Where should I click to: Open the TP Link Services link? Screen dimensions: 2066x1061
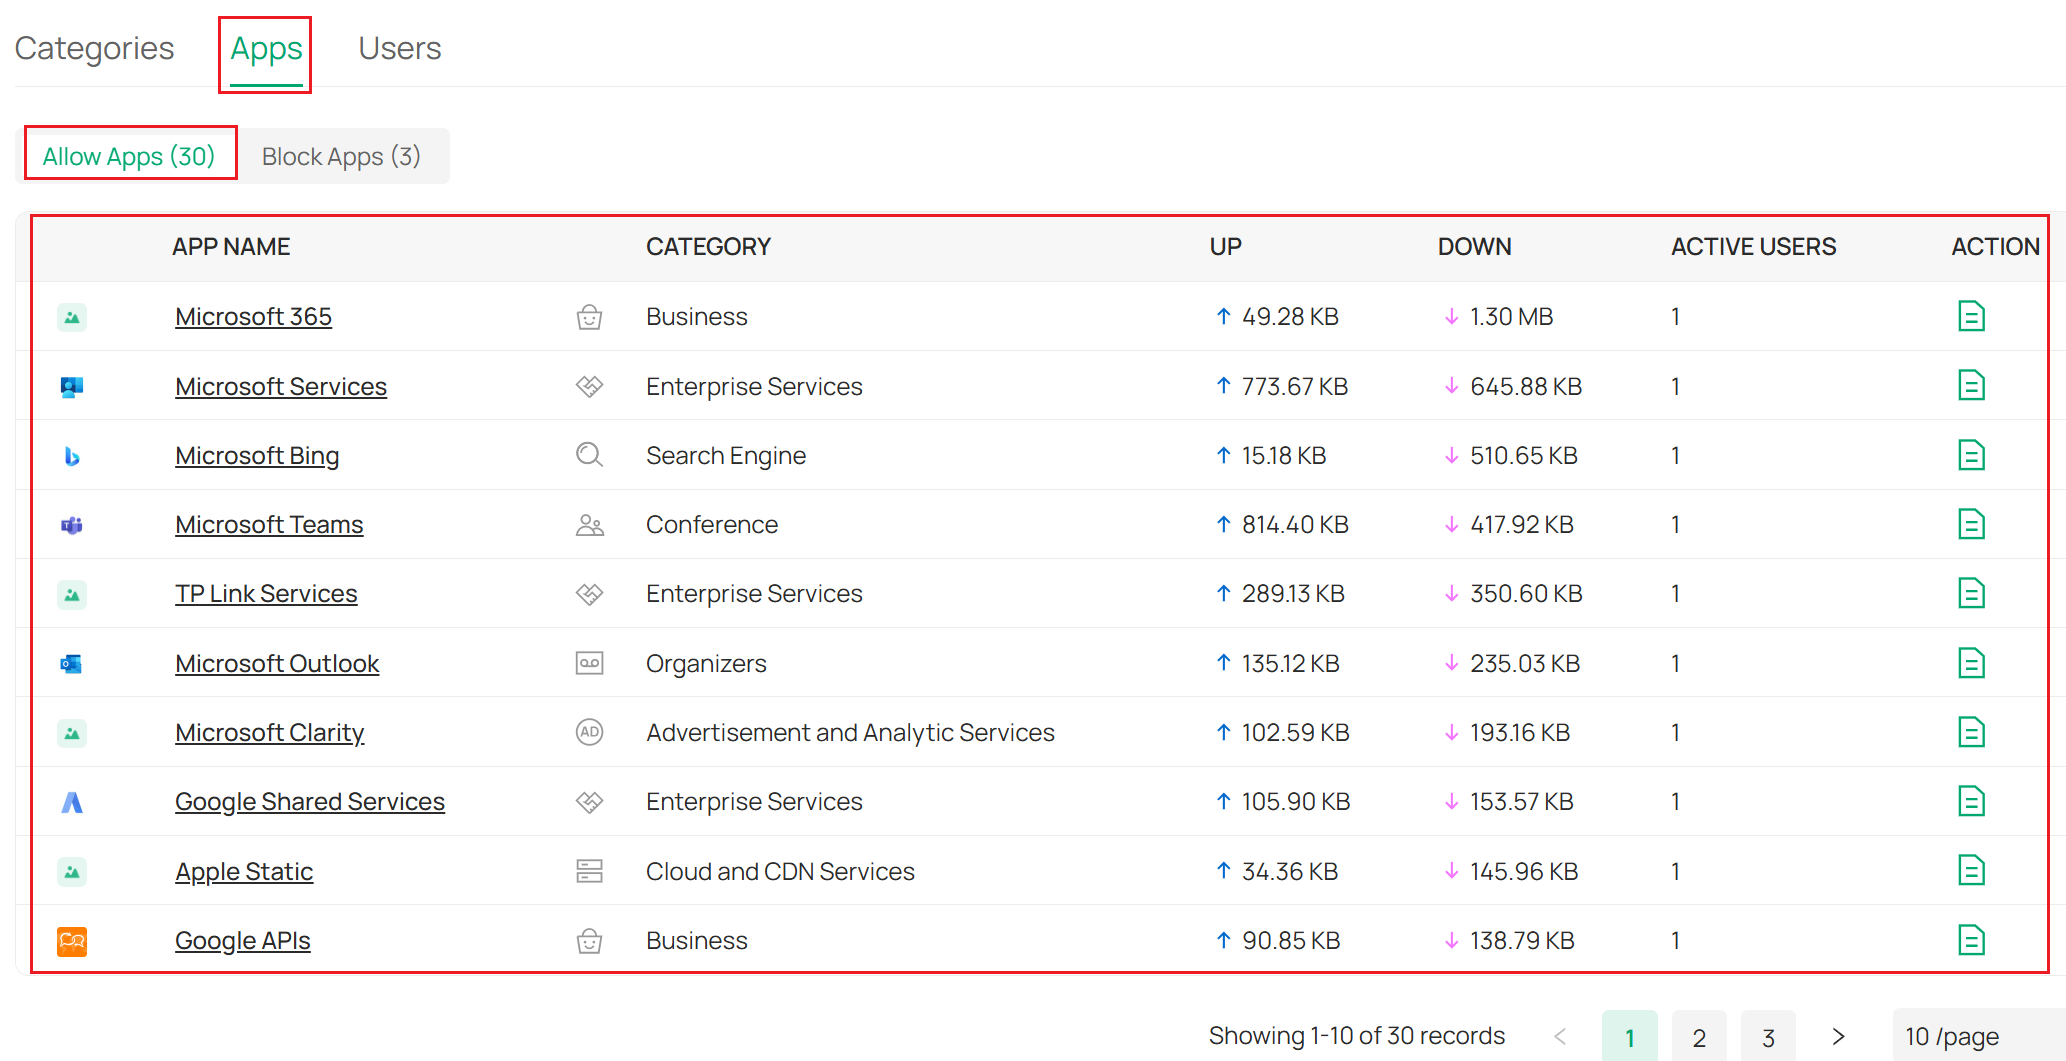265,593
